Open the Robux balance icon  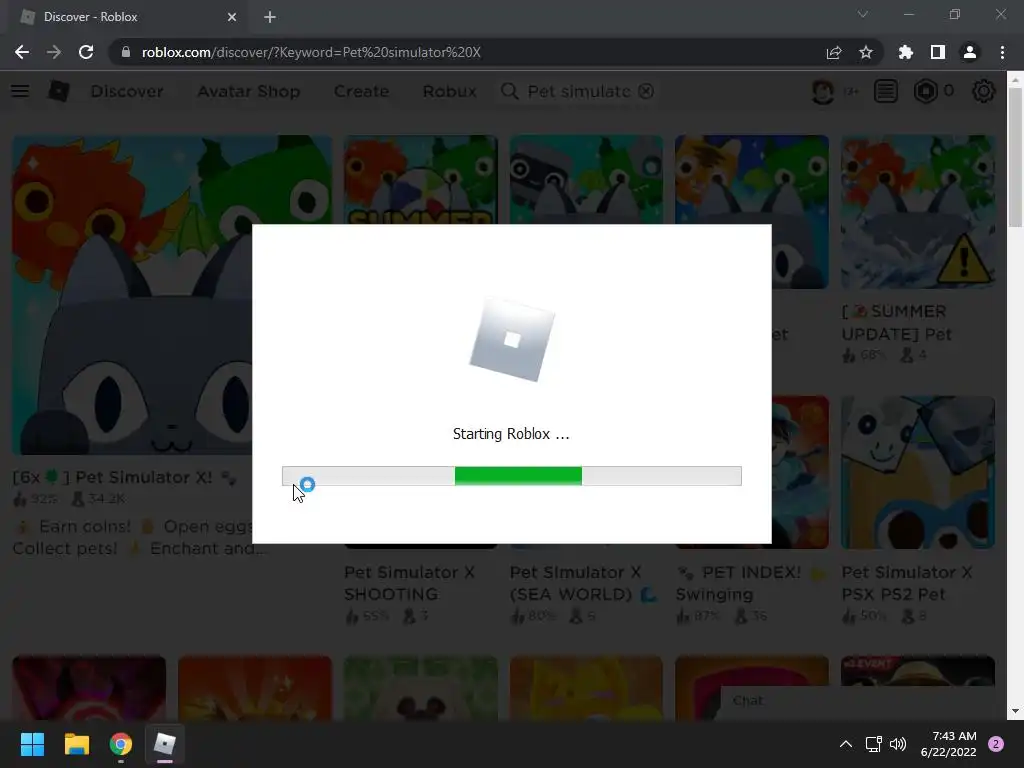pyautogui.click(x=925, y=91)
